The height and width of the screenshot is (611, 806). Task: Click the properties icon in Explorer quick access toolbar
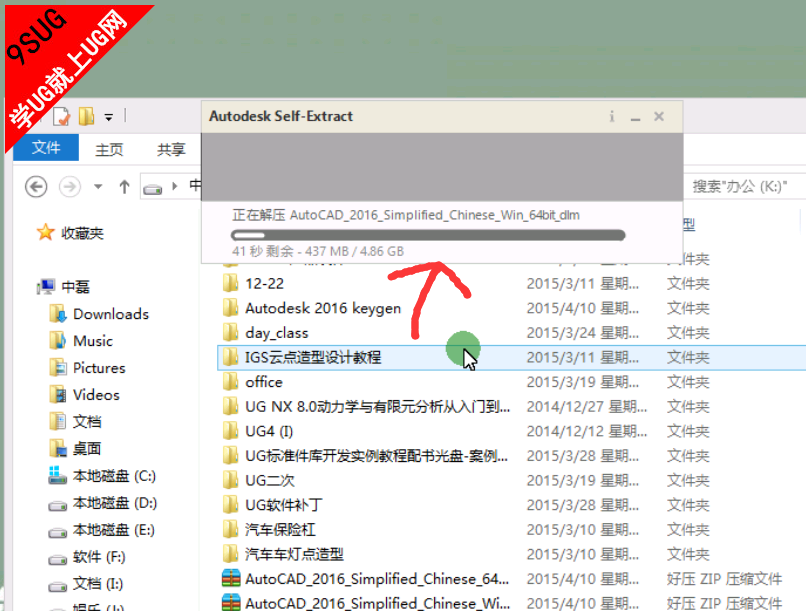[62, 117]
